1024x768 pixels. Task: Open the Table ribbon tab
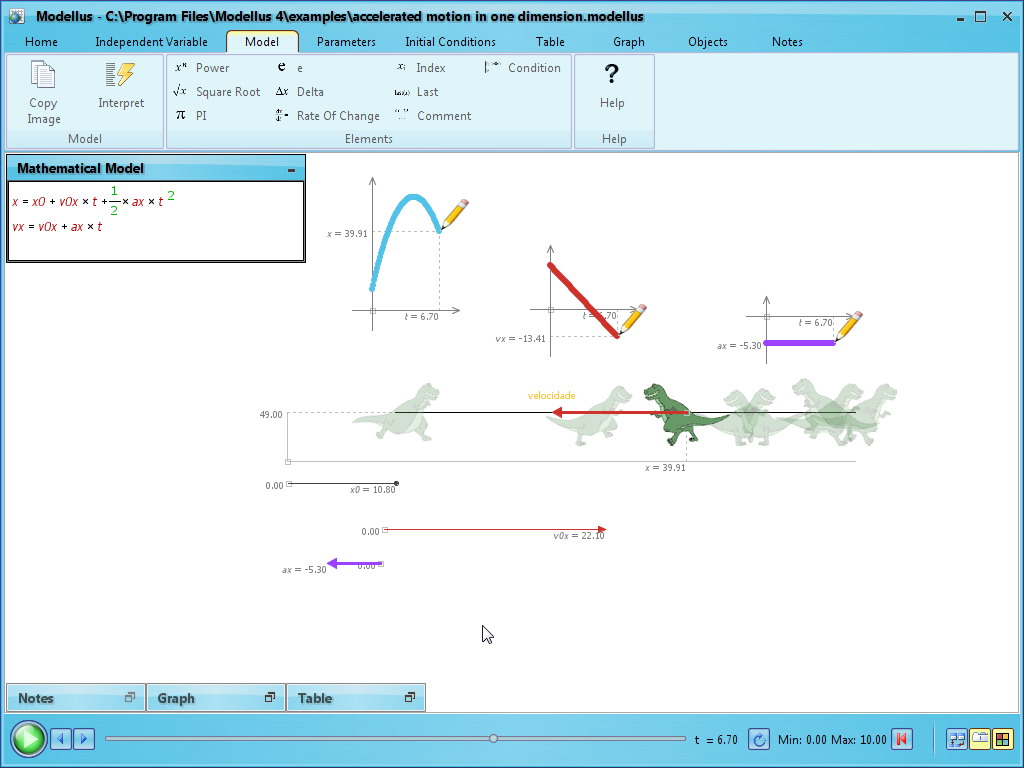(550, 42)
